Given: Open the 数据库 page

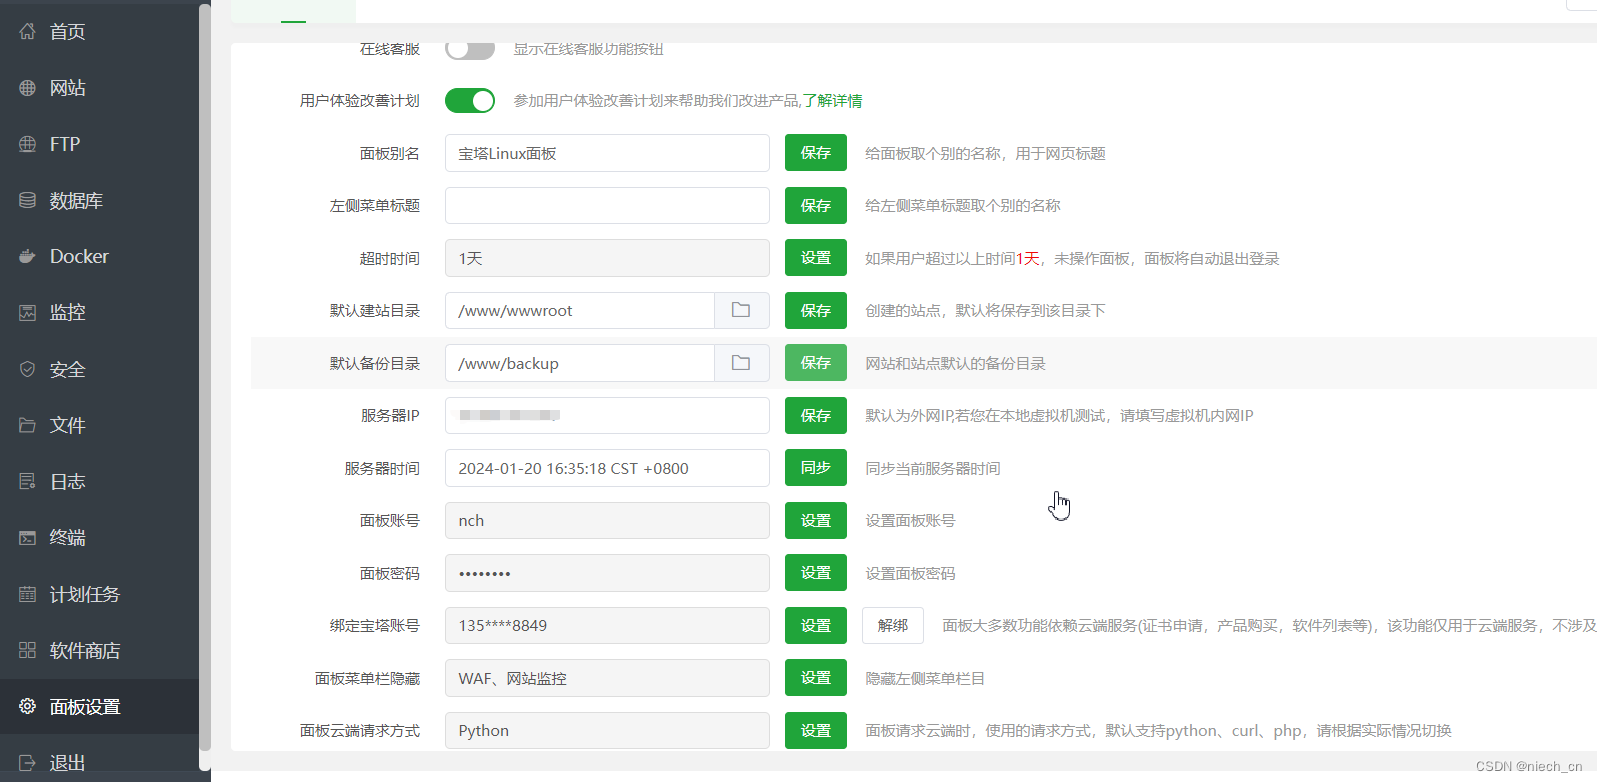Looking at the screenshot, I should [99, 200].
